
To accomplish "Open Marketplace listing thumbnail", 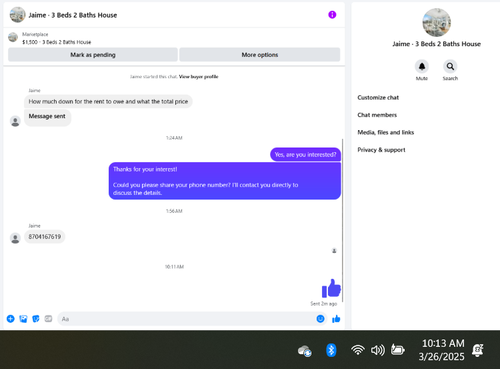I will (13, 37).
